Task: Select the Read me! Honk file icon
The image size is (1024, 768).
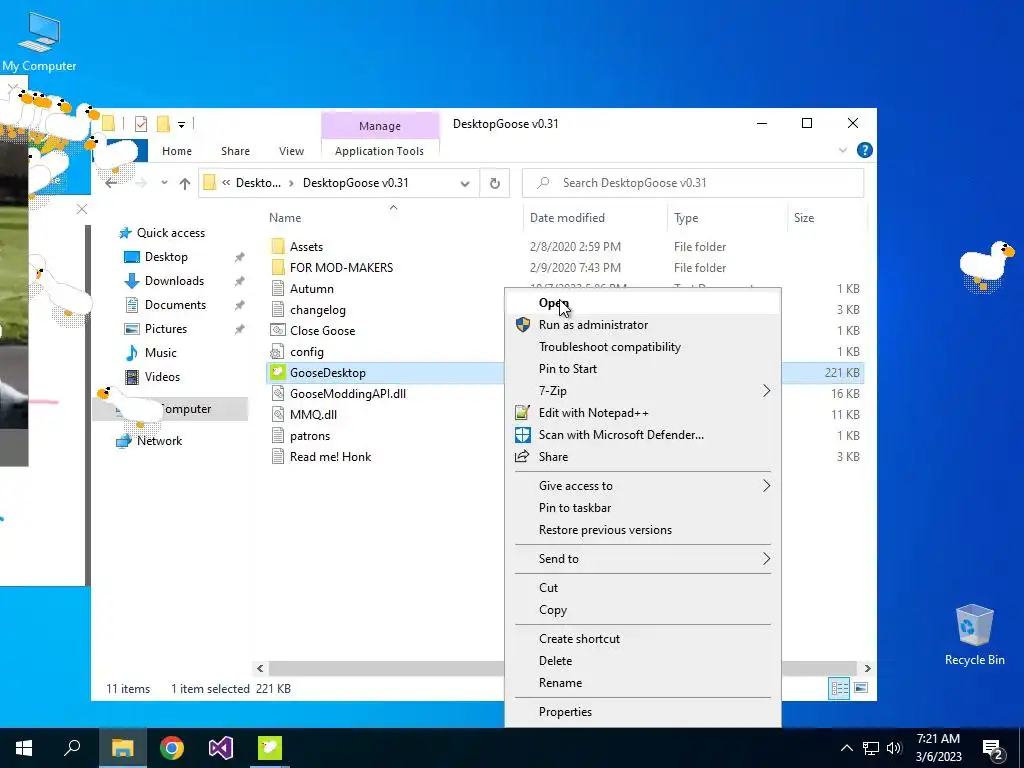Action: pyautogui.click(x=278, y=456)
